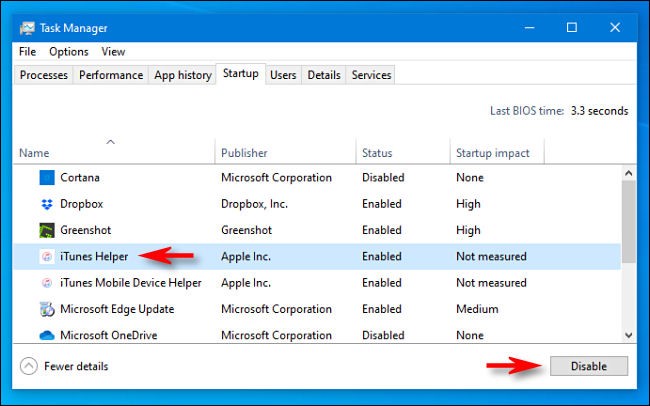Screen dimensions: 650x406
Task: Maximize the Task Manager window
Action: point(572,28)
